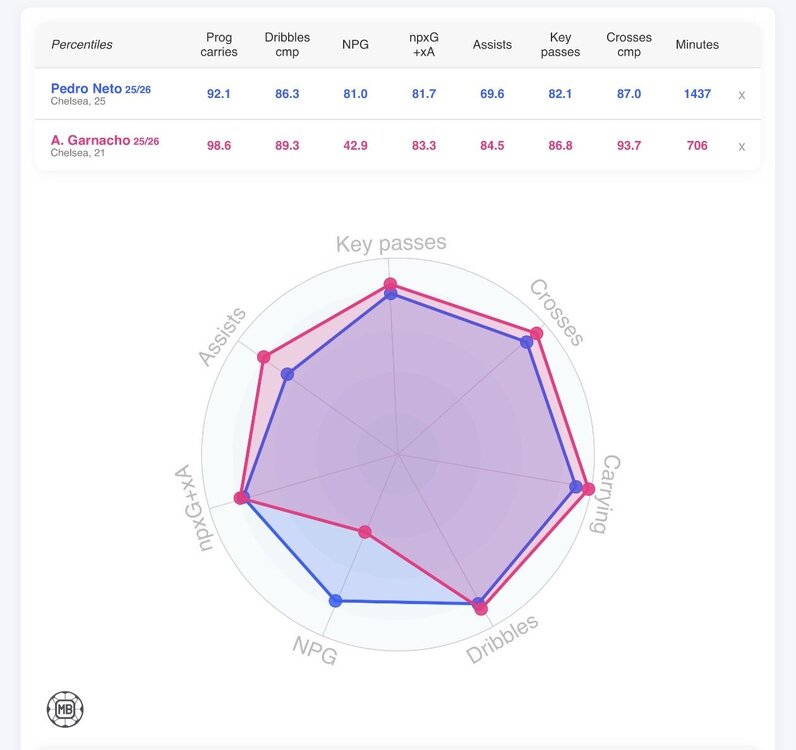Select the NPG column header
Image resolution: width=796 pixels, height=750 pixels.
tap(355, 45)
